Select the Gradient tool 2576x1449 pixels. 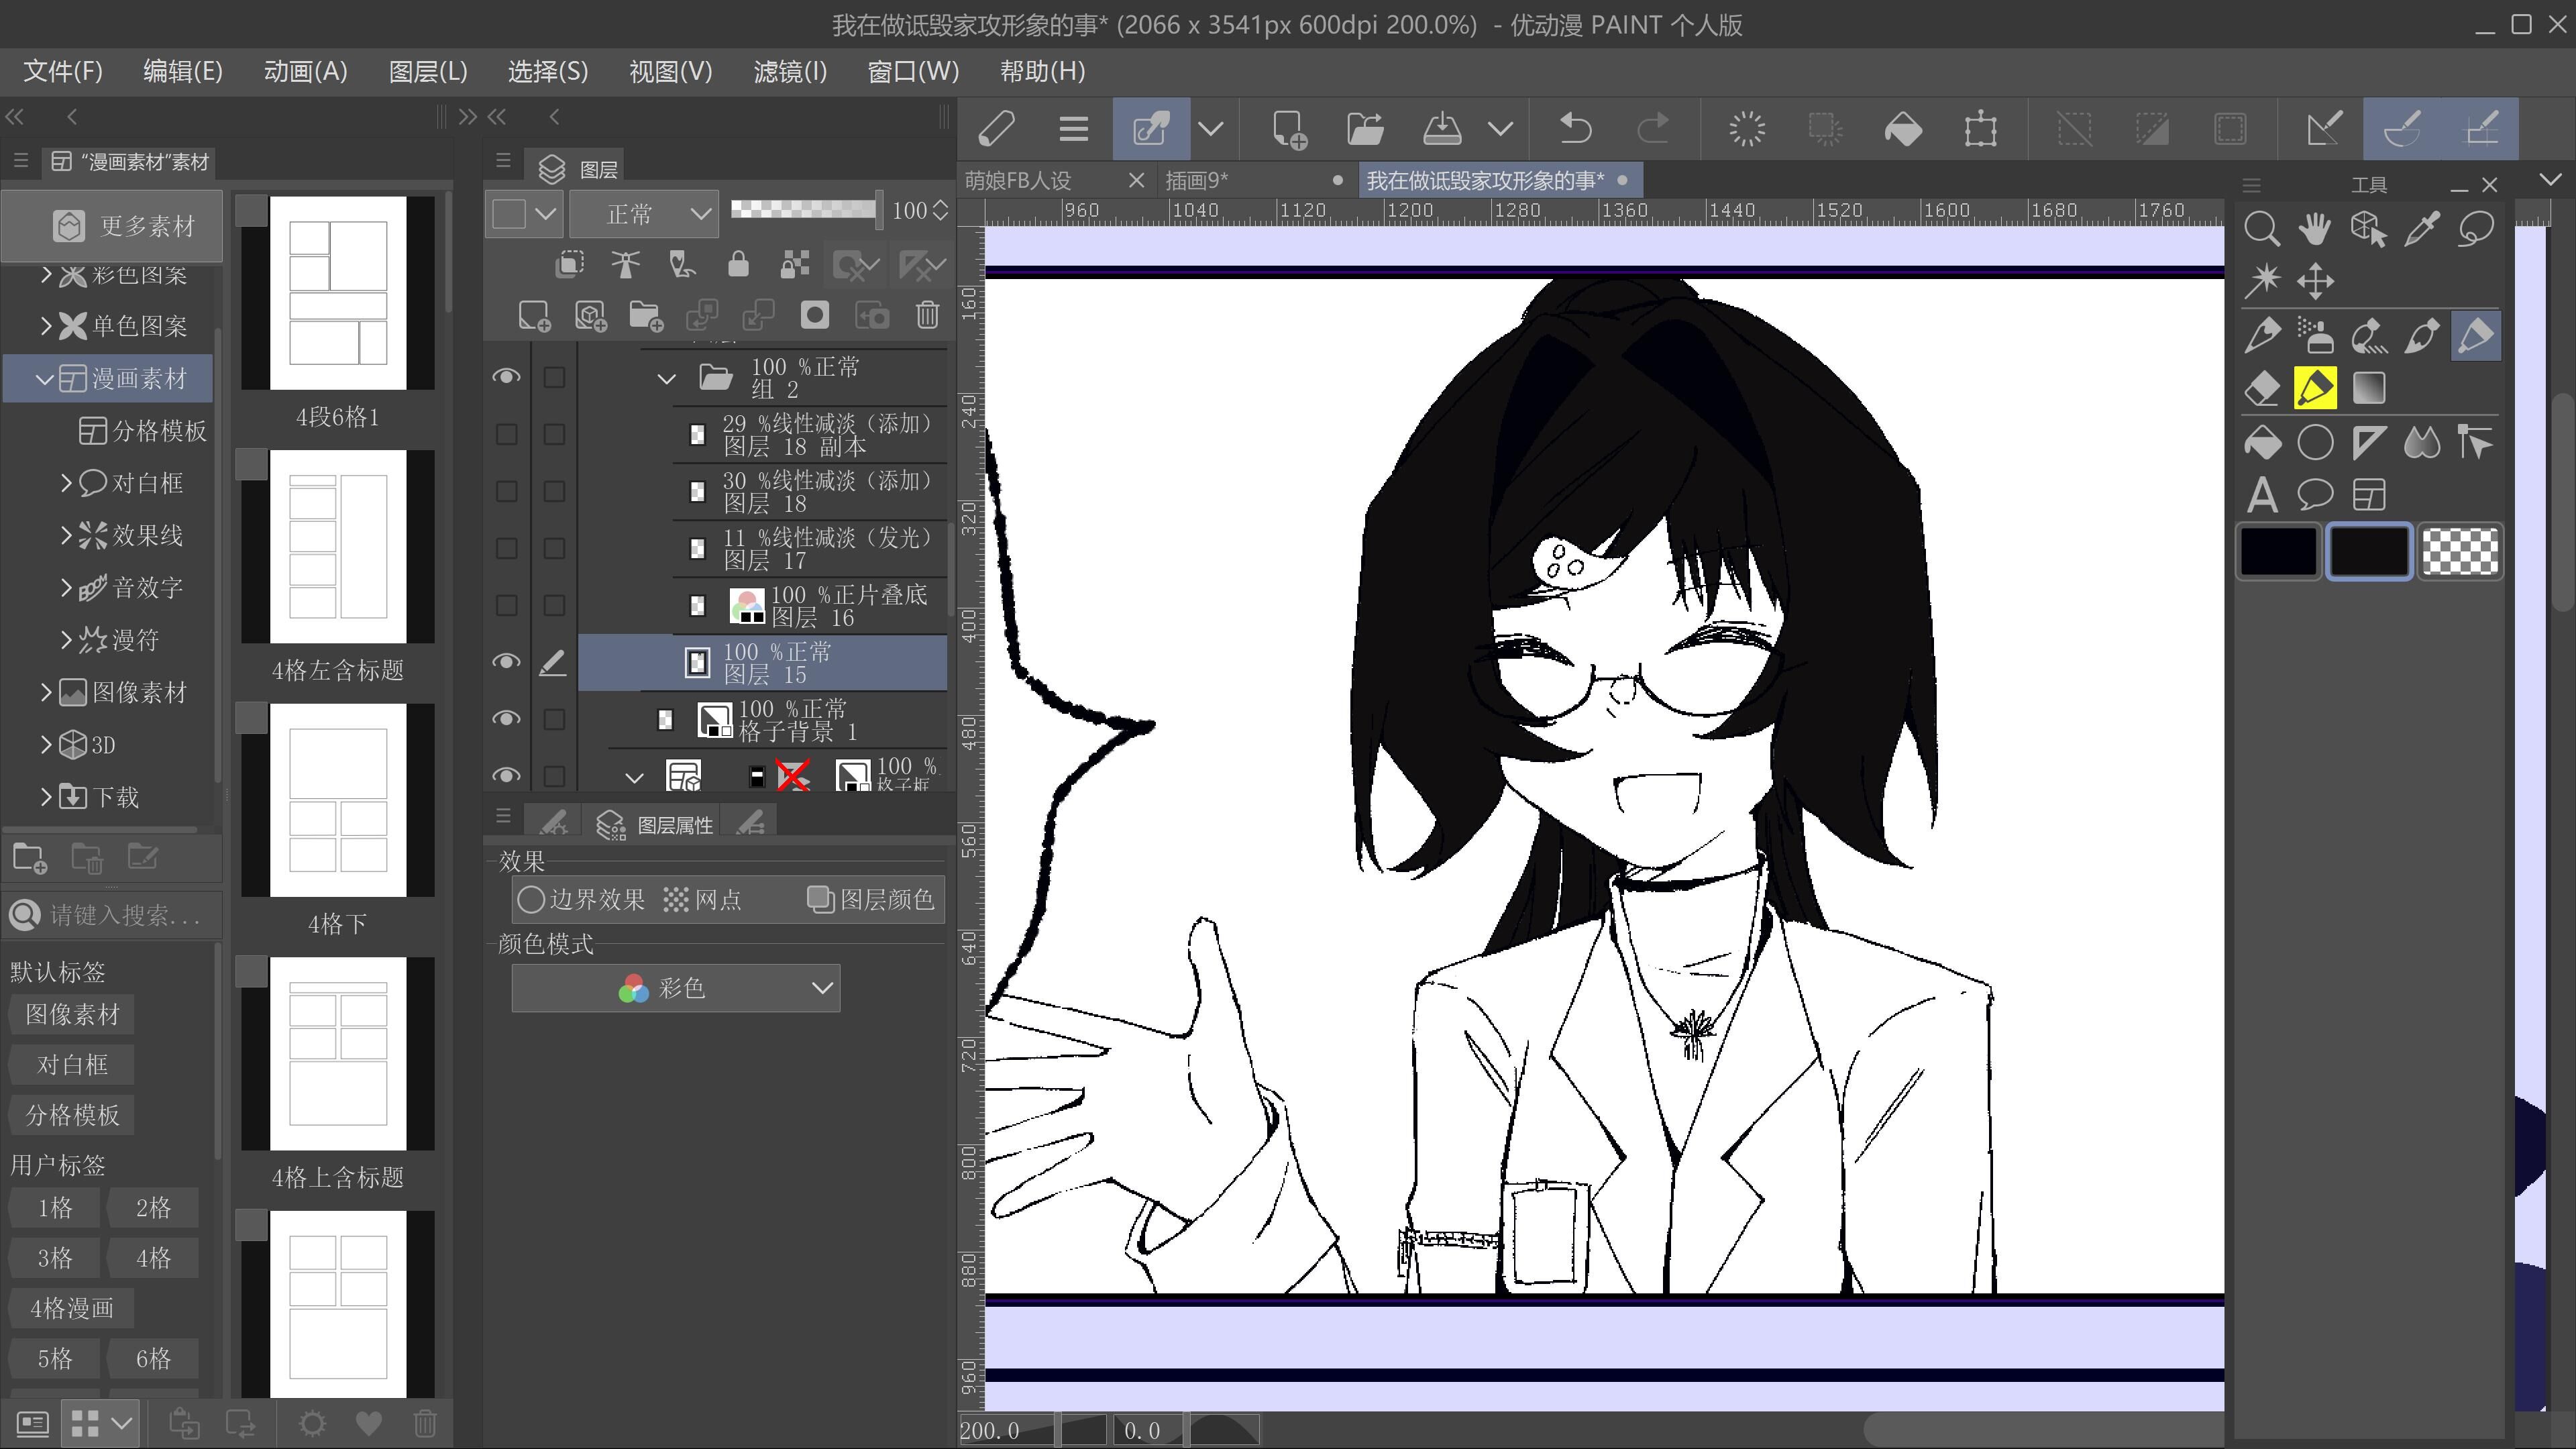click(x=2368, y=388)
